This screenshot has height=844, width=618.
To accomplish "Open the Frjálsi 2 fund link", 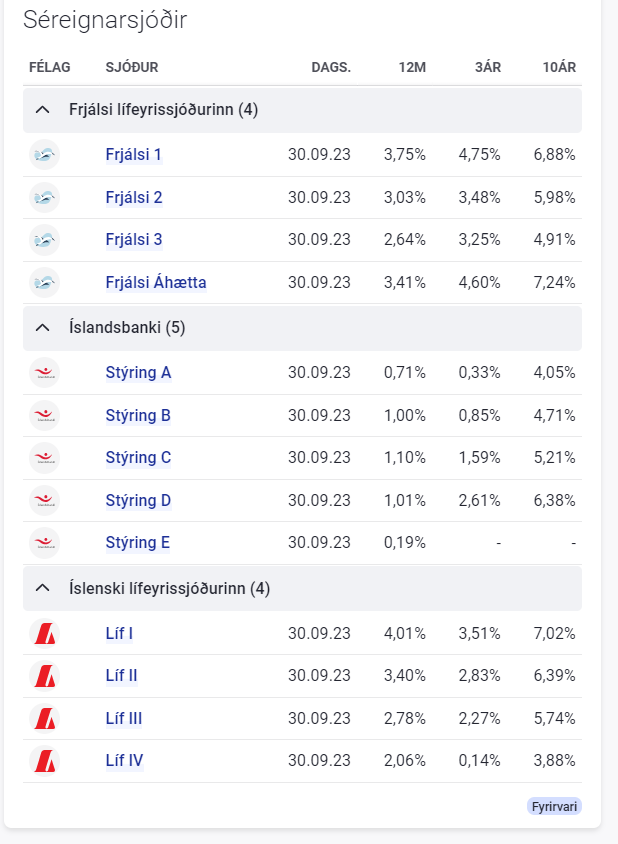I will pyautogui.click(x=134, y=198).
